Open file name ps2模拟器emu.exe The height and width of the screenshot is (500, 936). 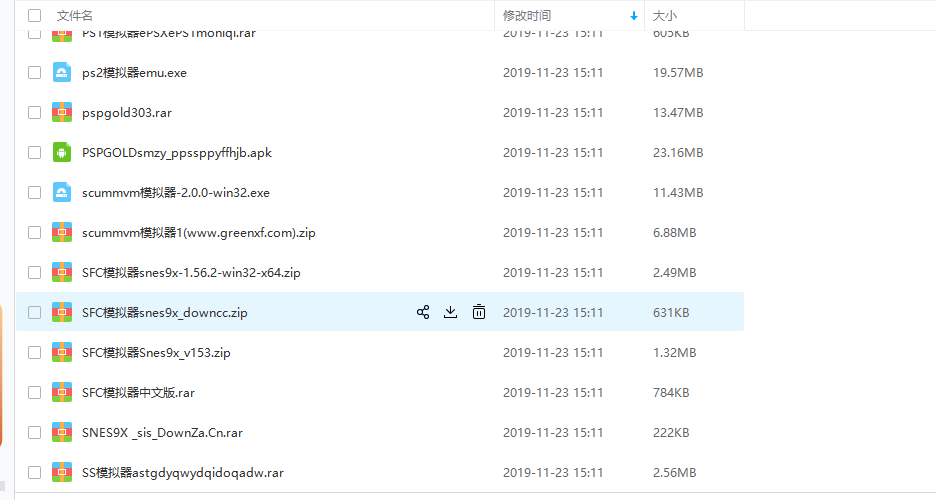[134, 73]
